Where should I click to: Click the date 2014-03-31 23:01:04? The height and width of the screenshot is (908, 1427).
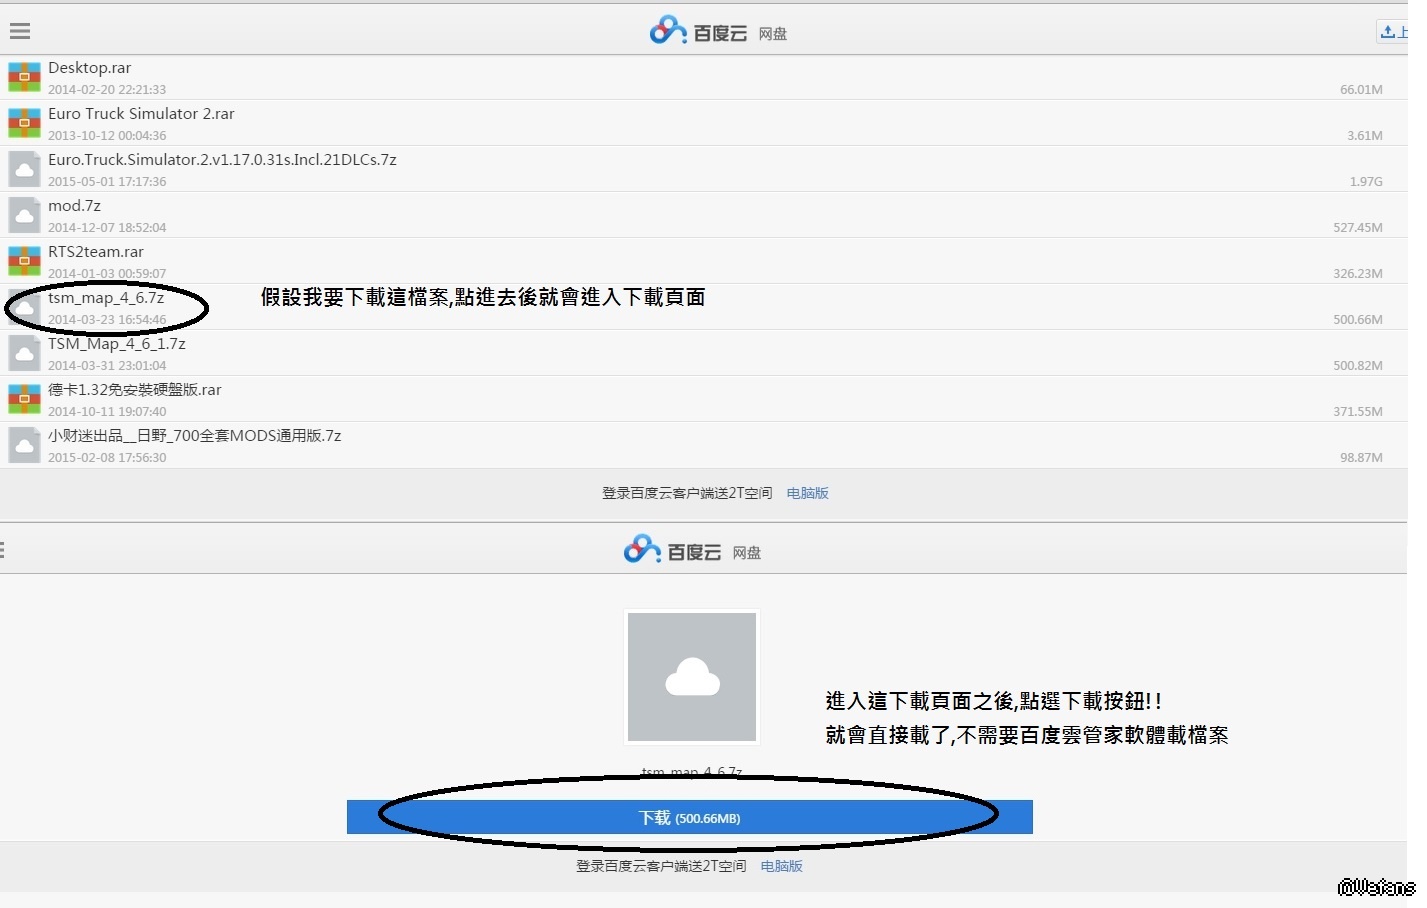click(x=107, y=366)
